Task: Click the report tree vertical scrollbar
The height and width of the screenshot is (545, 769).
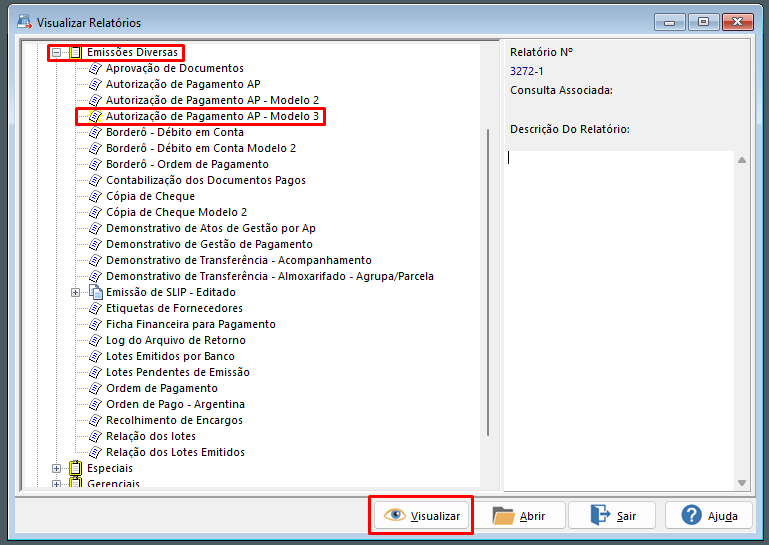Action: click(x=488, y=282)
